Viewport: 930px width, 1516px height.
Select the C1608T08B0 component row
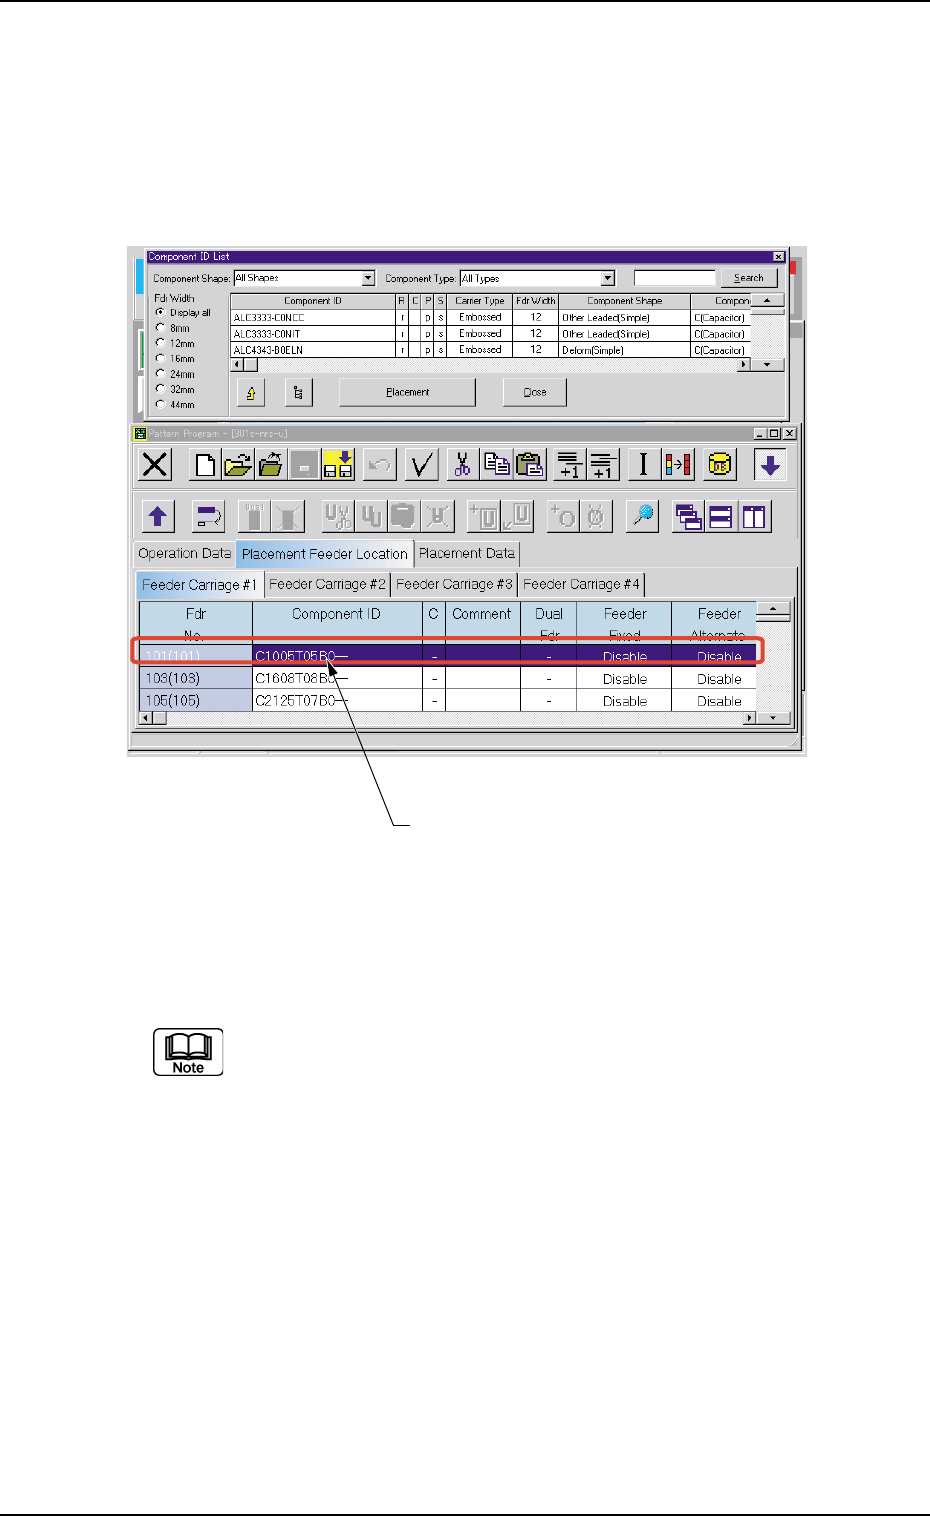[x=447, y=679]
